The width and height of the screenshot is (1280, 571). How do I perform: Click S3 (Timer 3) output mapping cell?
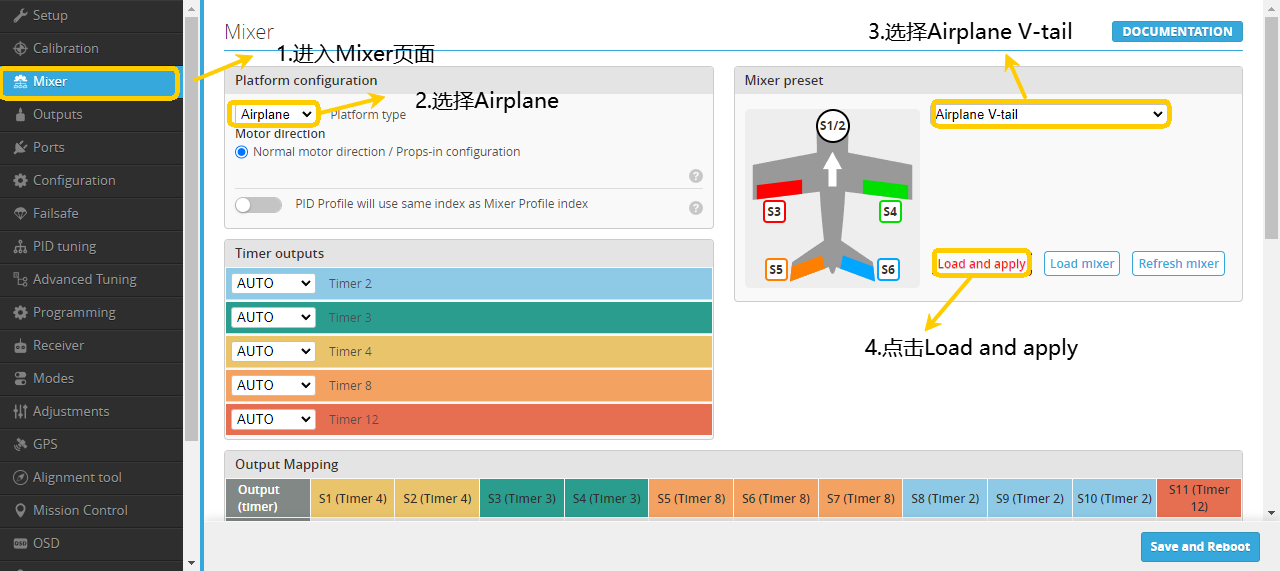[x=522, y=499]
